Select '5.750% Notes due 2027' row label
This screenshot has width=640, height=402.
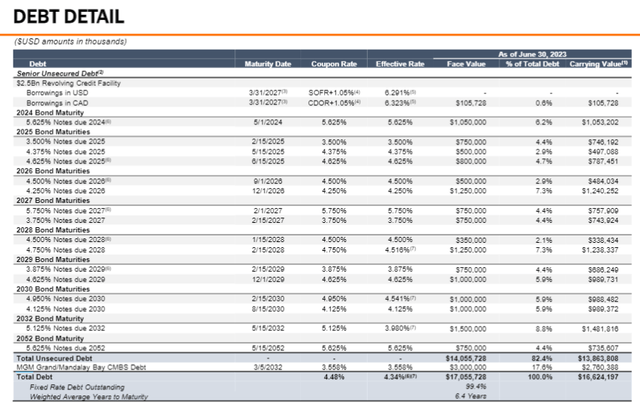coord(69,211)
